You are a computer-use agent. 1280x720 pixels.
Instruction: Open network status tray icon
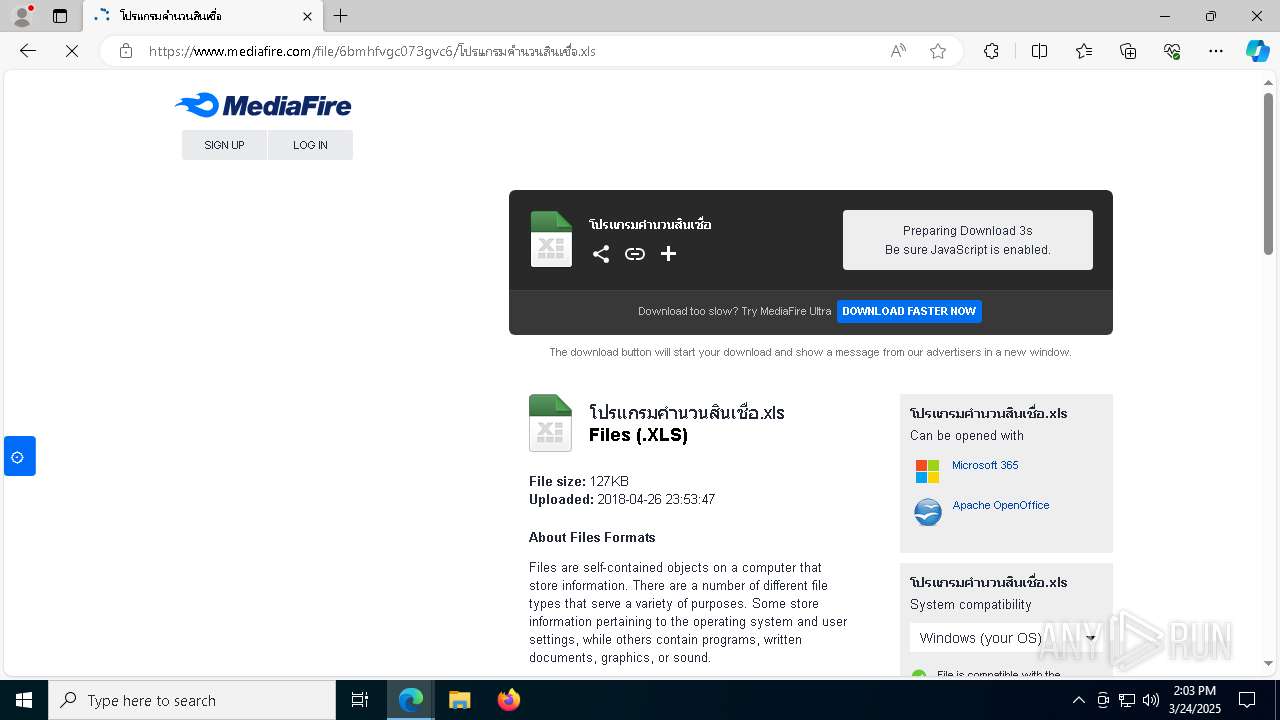point(1127,700)
